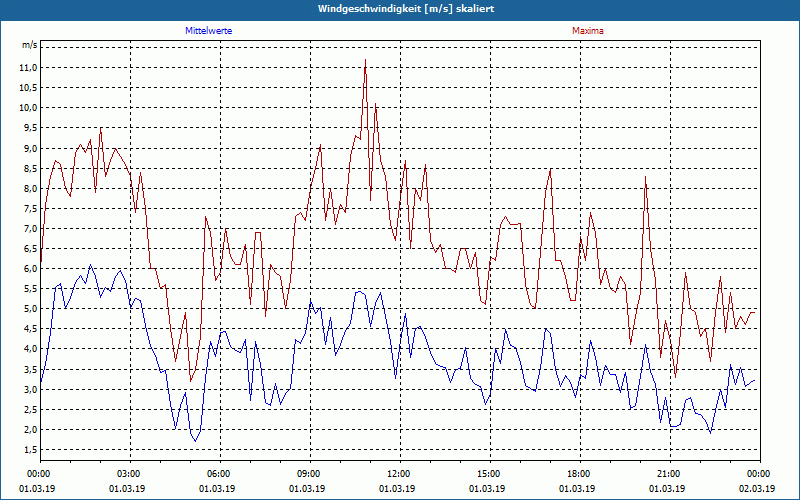Click the '00:00' time label dated 02.03.19

(x=758, y=474)
